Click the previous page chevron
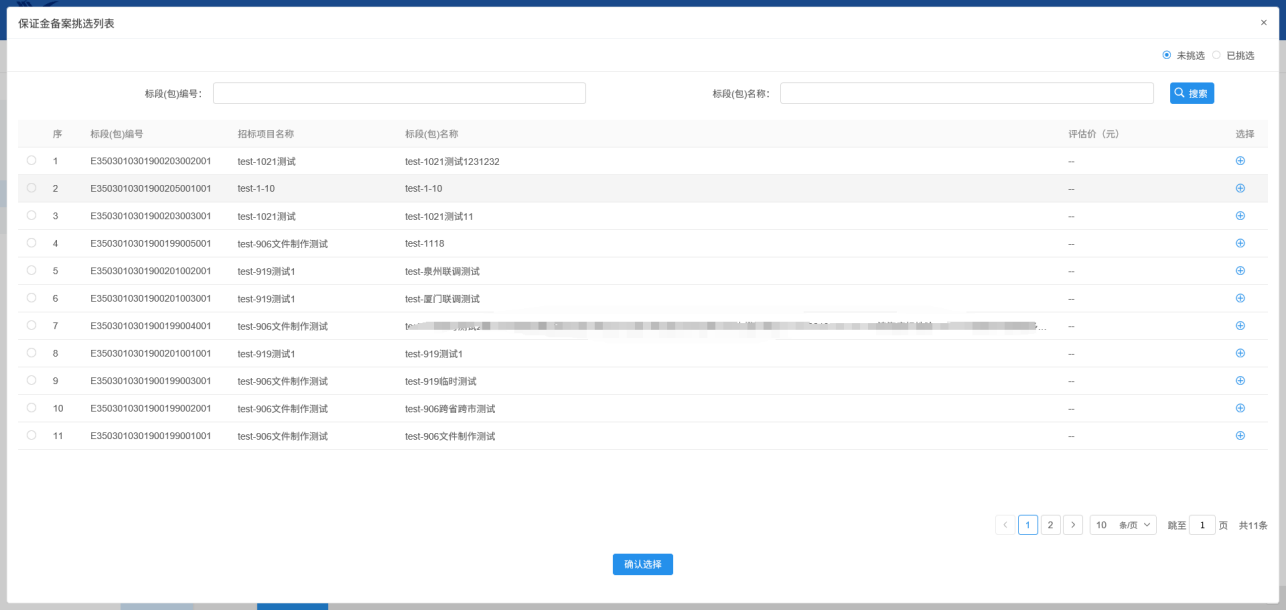This screenshot has width=1287, height=610. 1005,525
